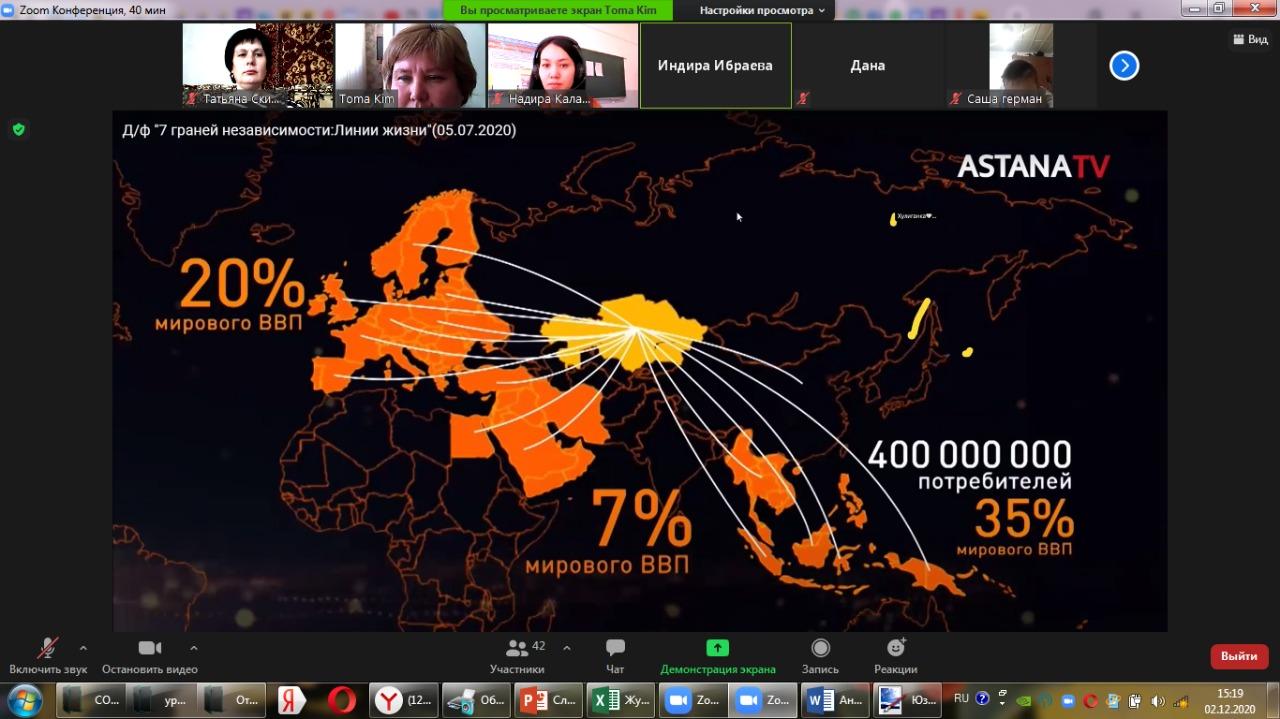Expand video options arrow beside camera
1280x719 pixels.
tap(194, 648)
